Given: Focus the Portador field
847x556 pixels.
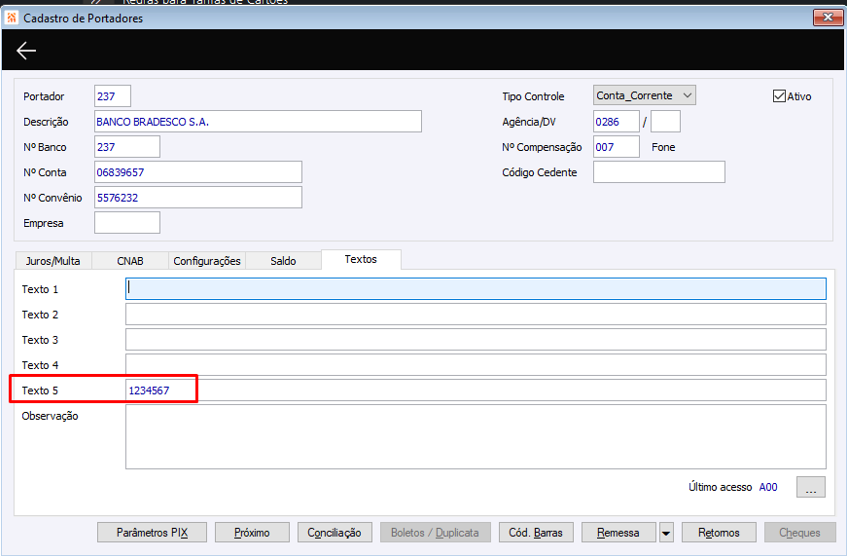Looking at the screenshot, I should [112, 96].
